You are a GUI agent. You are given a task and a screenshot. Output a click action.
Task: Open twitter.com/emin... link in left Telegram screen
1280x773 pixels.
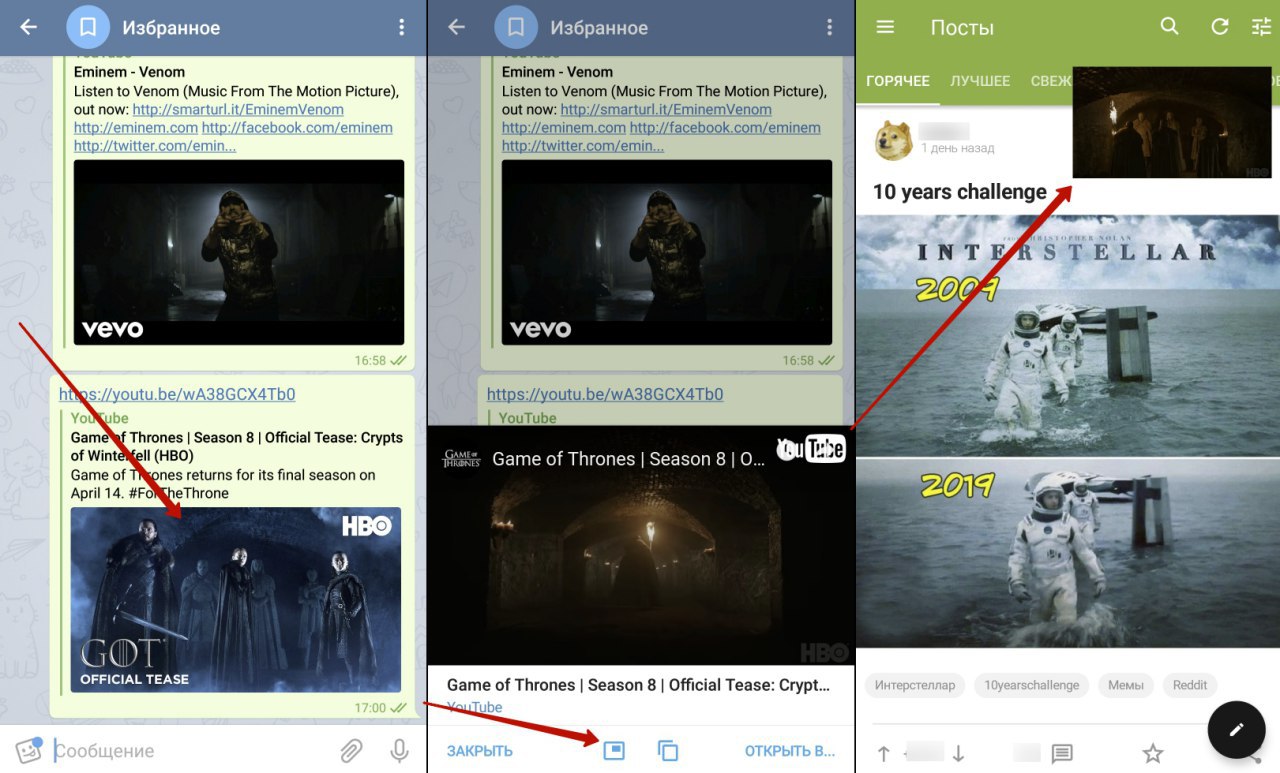(155, 146)
